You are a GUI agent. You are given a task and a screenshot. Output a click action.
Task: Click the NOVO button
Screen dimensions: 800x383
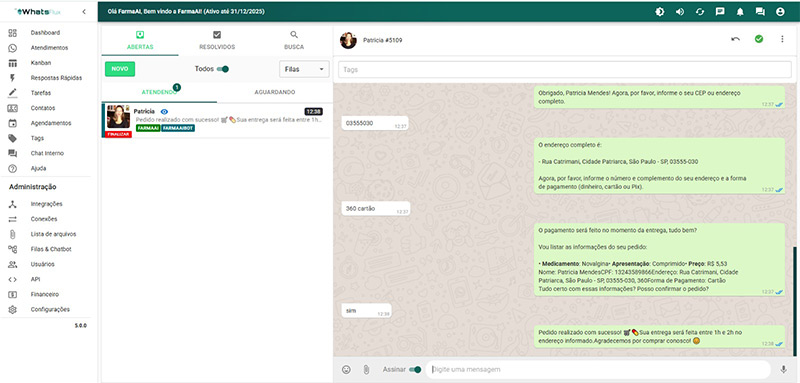click(120, 69)
